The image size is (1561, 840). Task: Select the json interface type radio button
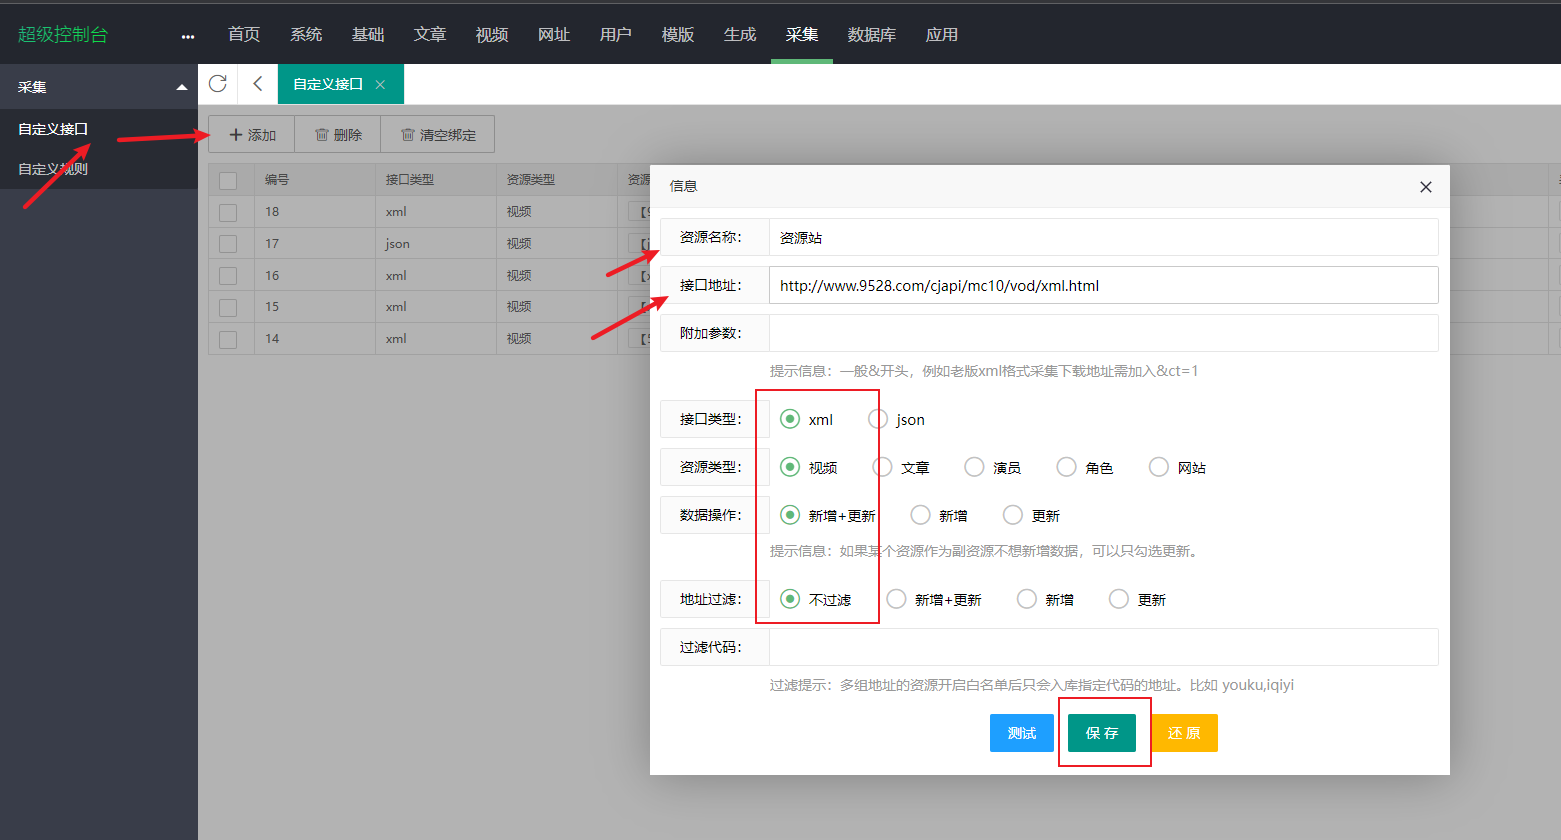878,419
